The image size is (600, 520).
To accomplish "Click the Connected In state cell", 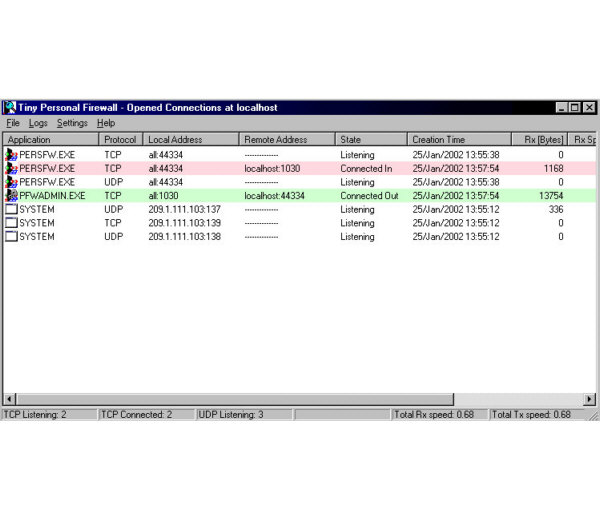I will (x=366, y=168).
